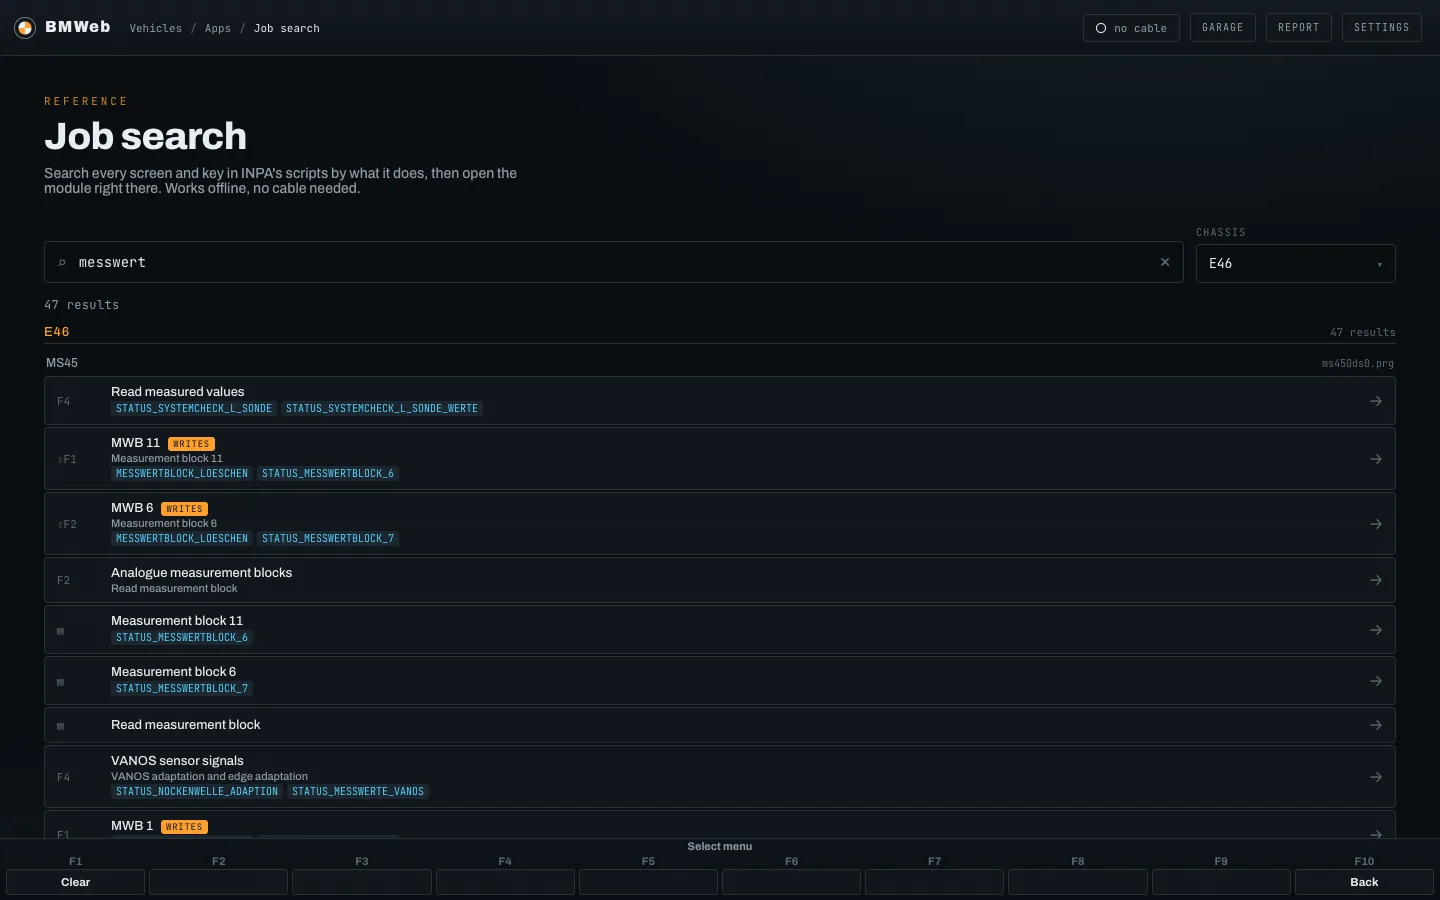Go to Vehicles in the breadcrumb

[x=156, y=28]
